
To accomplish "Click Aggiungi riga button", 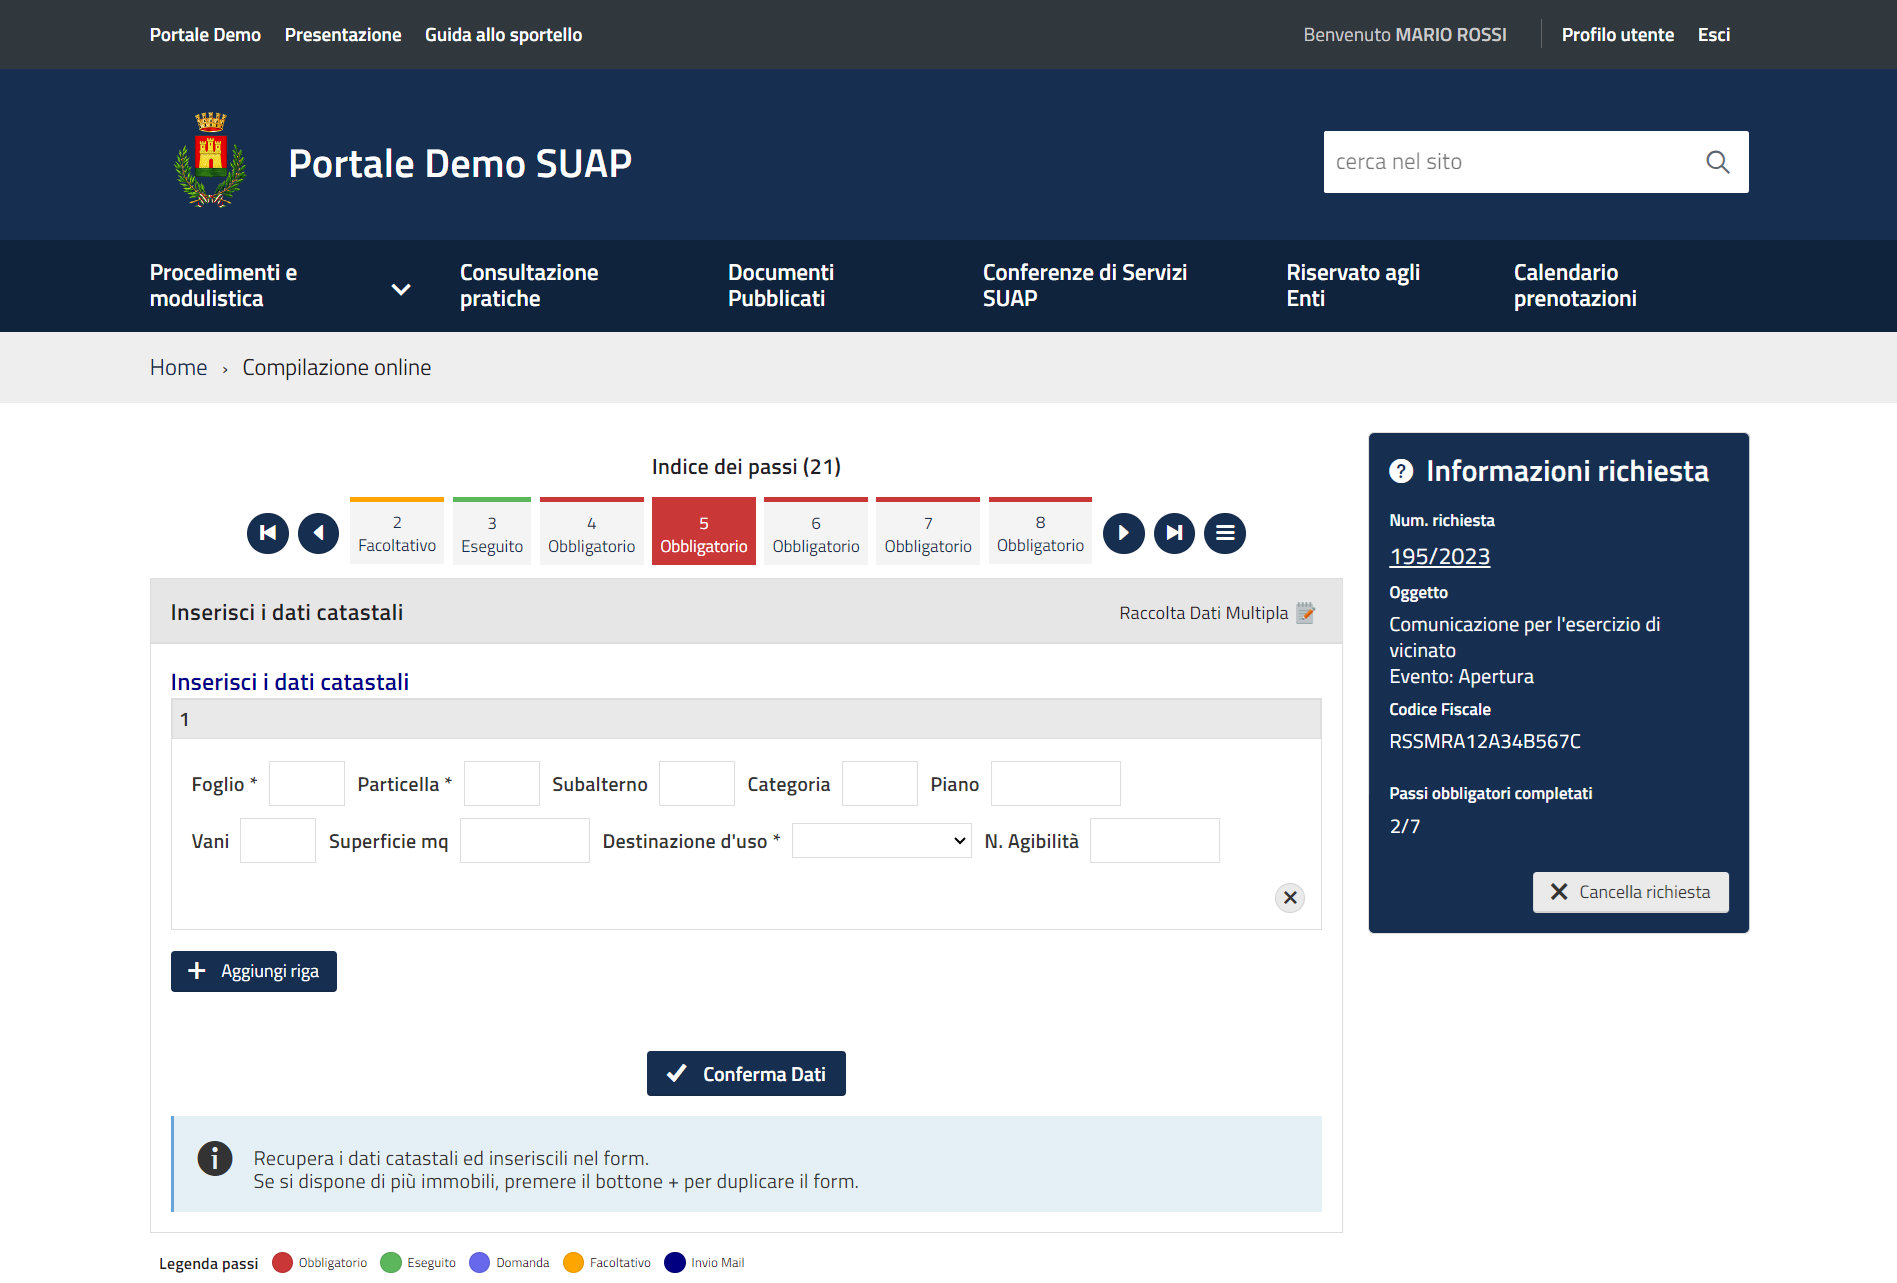I will click(254, 971).
